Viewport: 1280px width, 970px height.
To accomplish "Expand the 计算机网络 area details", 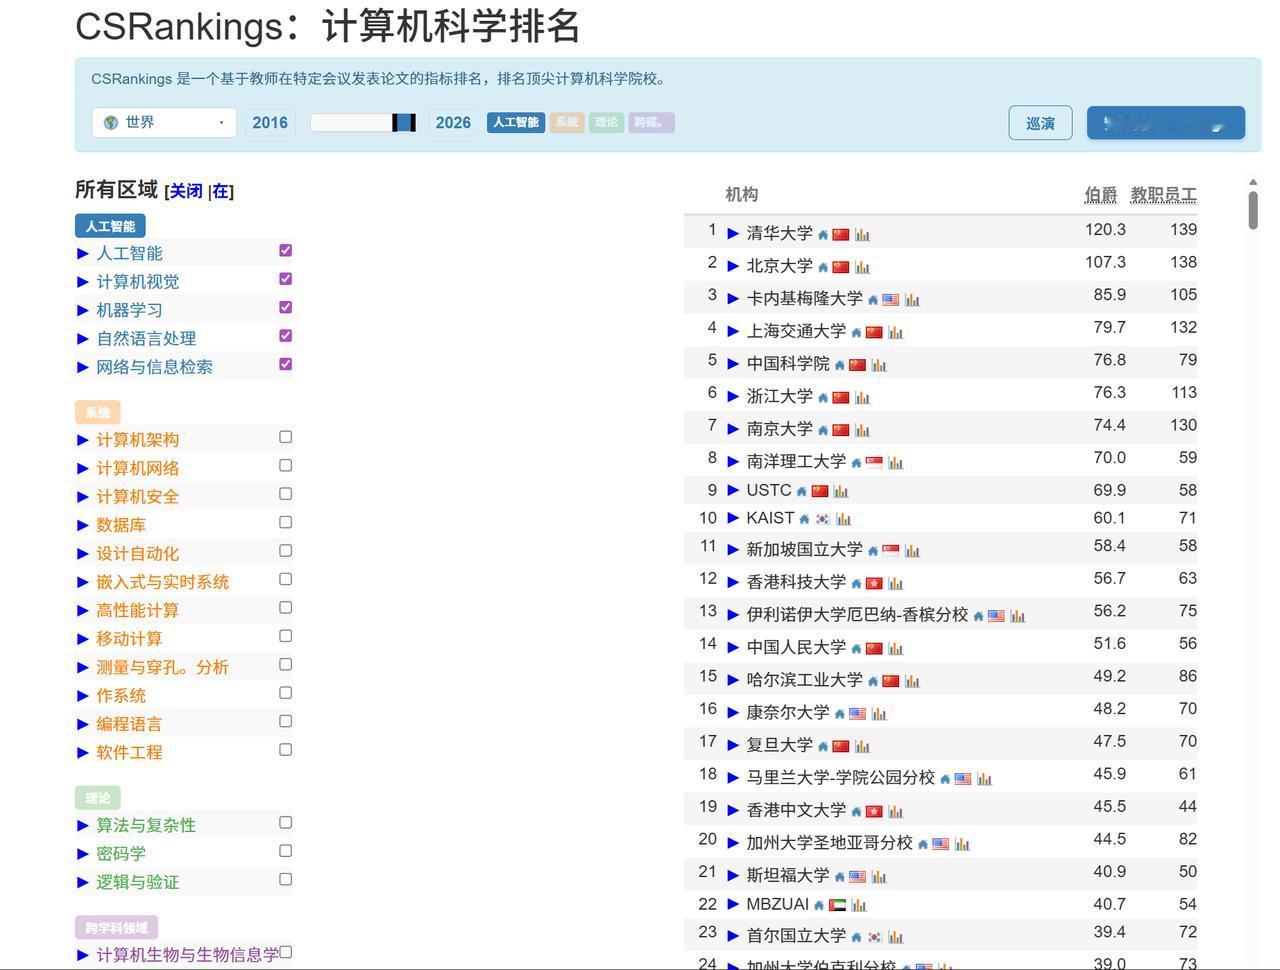I will (x=83, y=468).
